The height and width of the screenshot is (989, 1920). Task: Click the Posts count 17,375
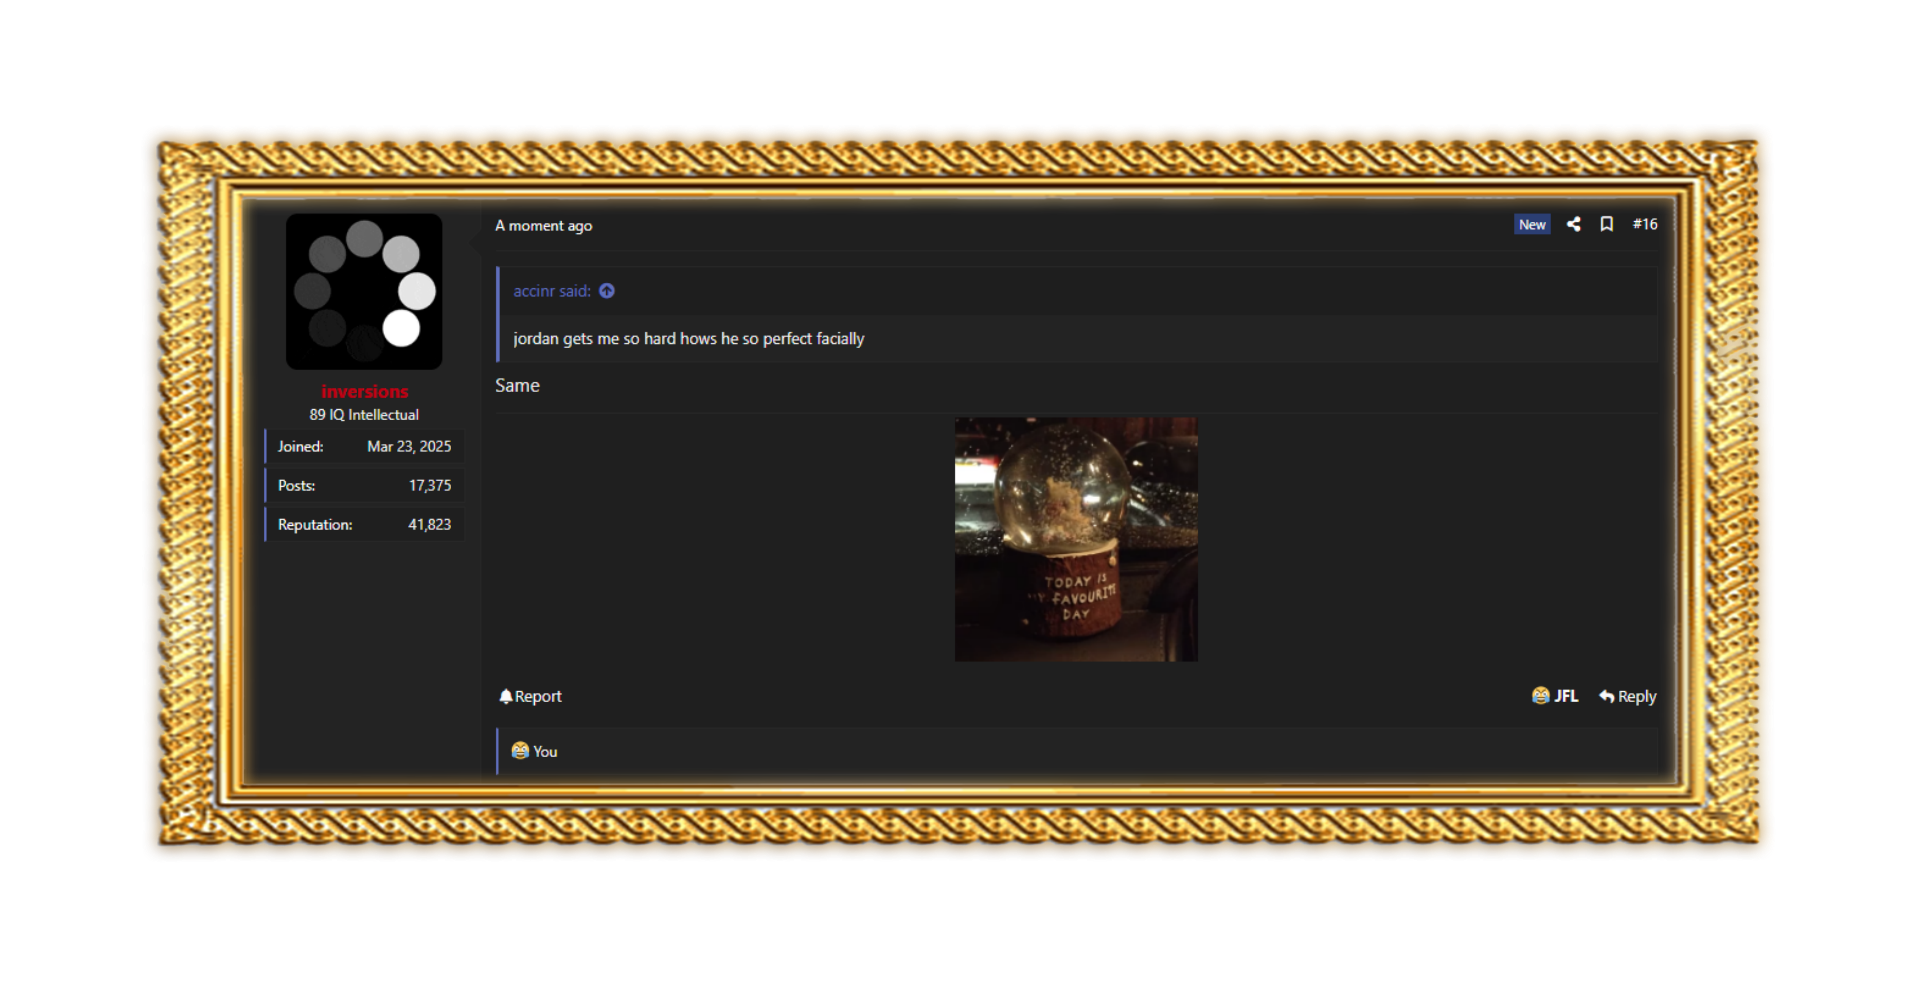point(429,485)
